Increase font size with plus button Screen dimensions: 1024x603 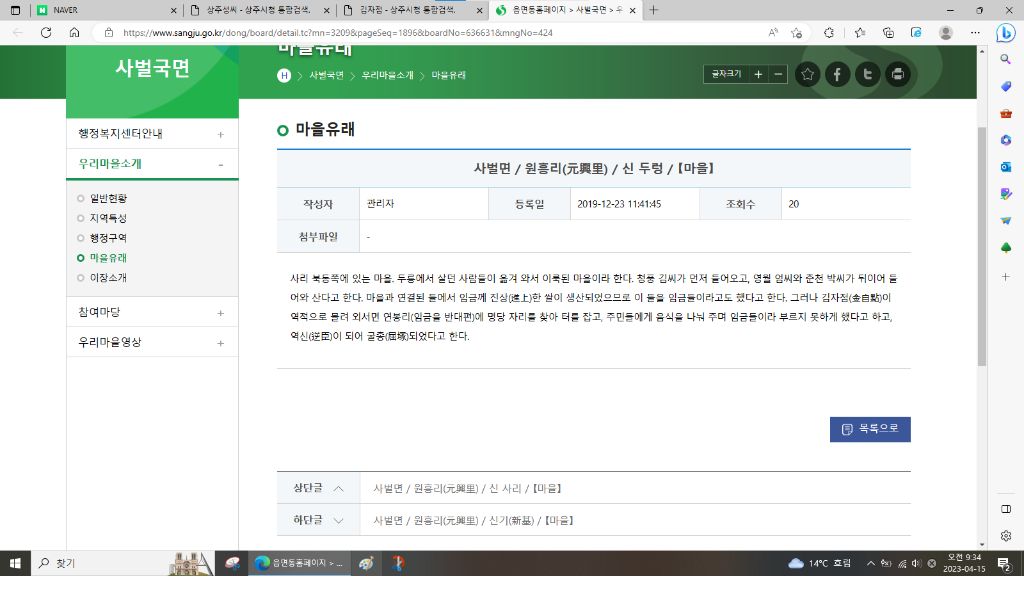(758, 74)
